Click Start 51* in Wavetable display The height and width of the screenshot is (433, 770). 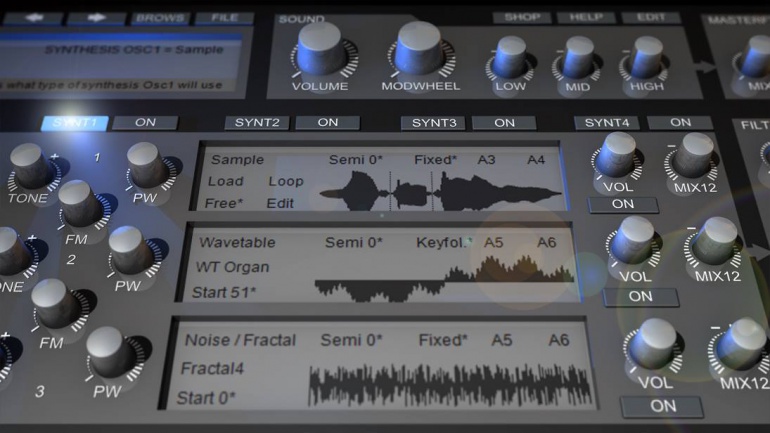224,293
